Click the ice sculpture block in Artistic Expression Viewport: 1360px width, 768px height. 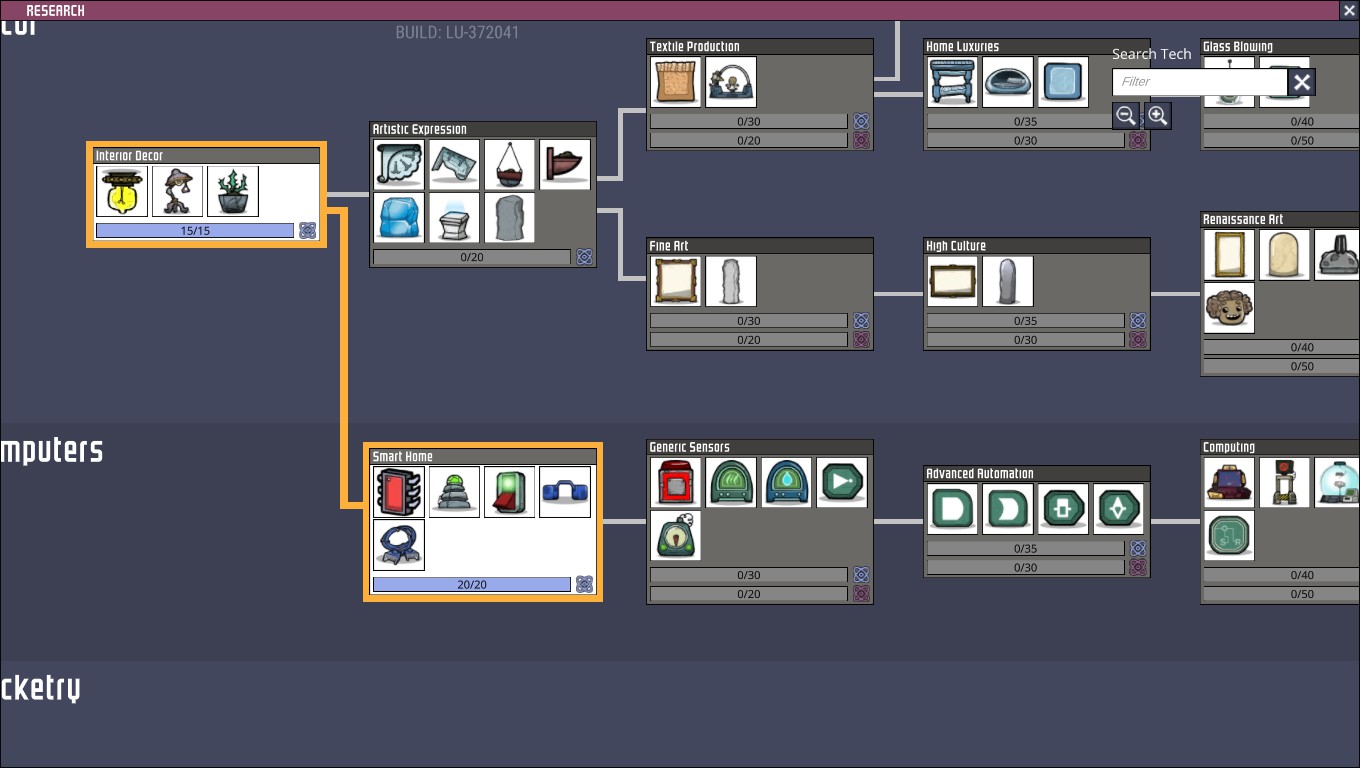click(399, 218)
